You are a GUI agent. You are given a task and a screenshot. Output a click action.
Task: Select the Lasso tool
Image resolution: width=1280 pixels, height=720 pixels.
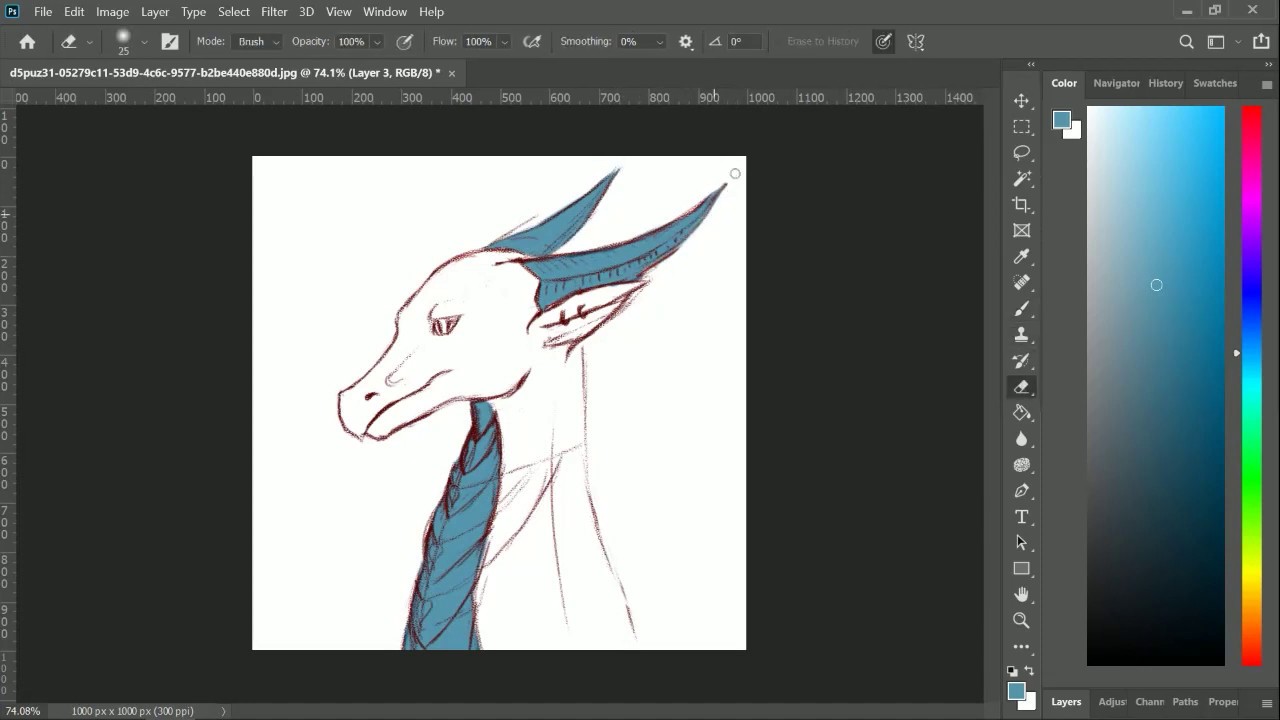[x=1021, y=153]
